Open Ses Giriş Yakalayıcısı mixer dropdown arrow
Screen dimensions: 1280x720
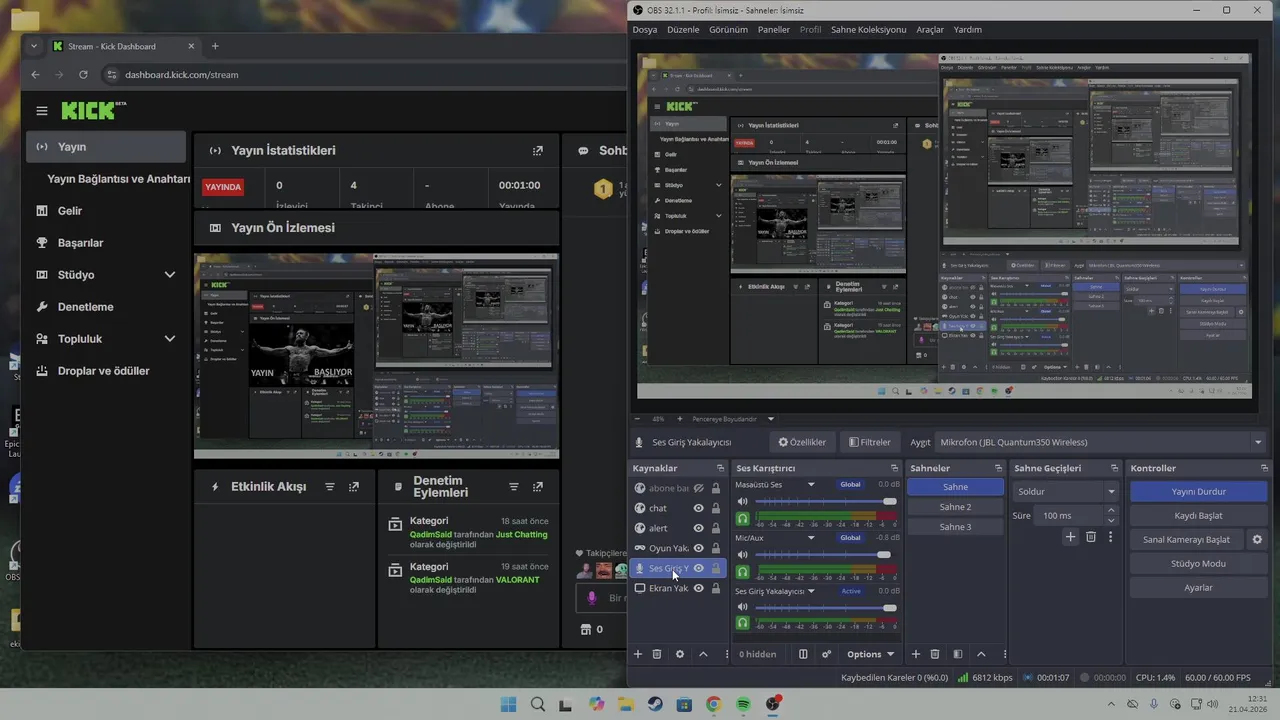coord(811,591)
